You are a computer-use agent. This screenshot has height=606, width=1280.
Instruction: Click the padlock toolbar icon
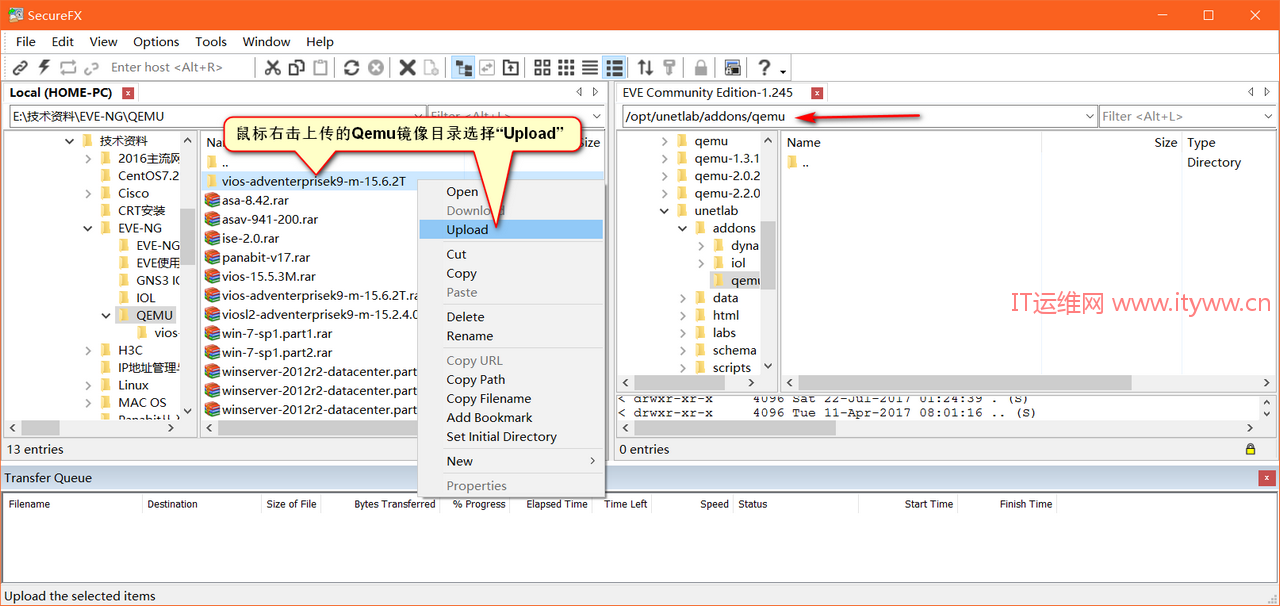pyautogui.click(x=701, y=68)
